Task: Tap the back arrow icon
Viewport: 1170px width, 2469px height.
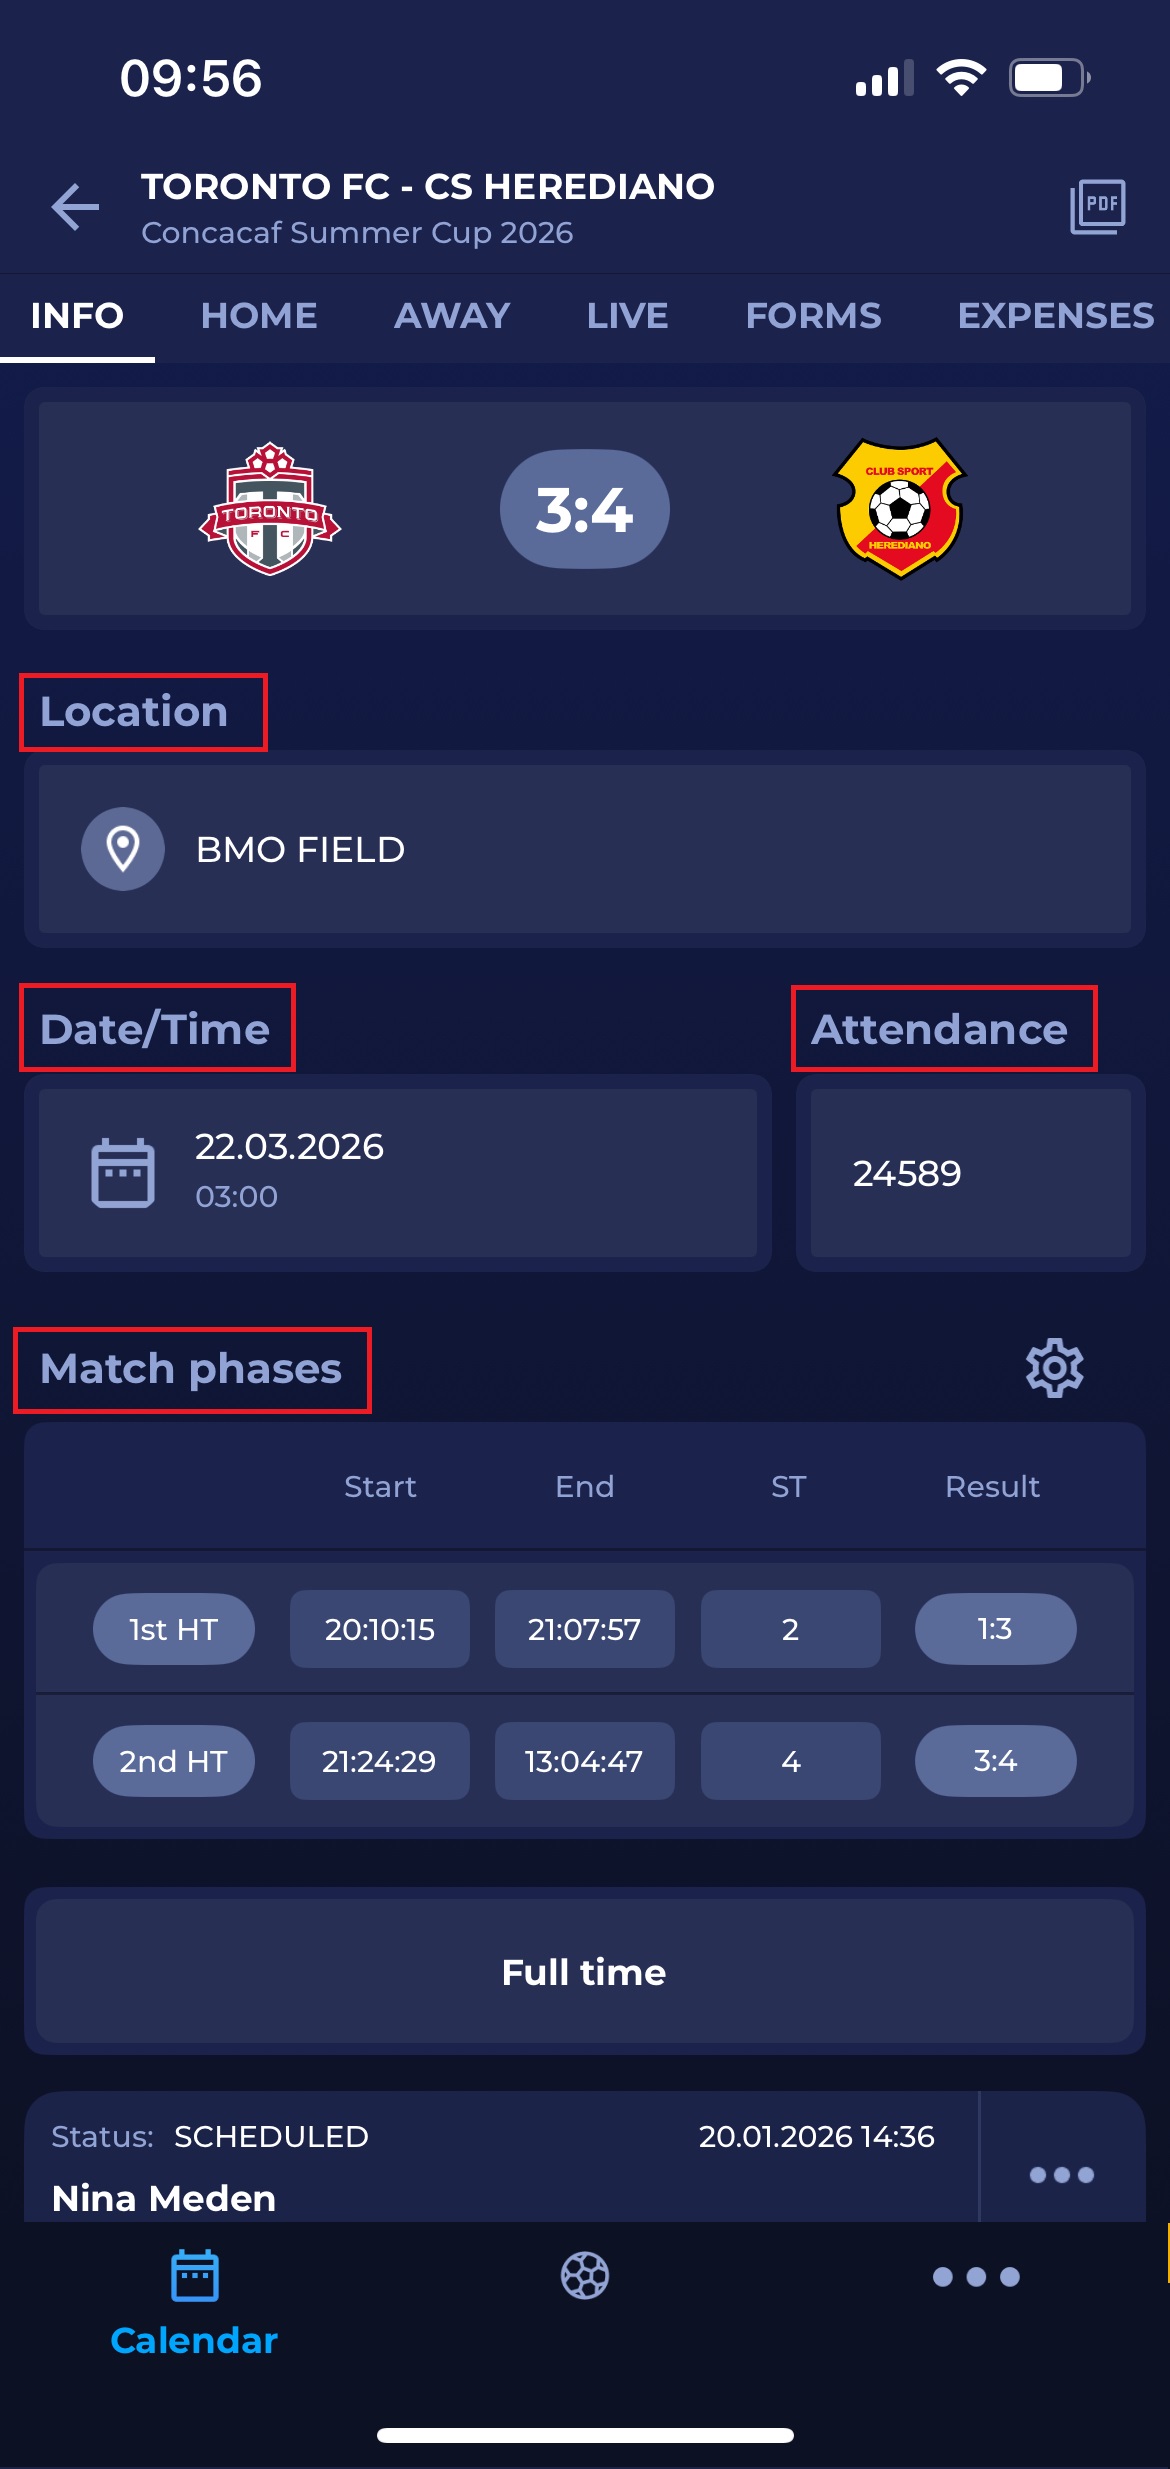Action: [75, 207]
